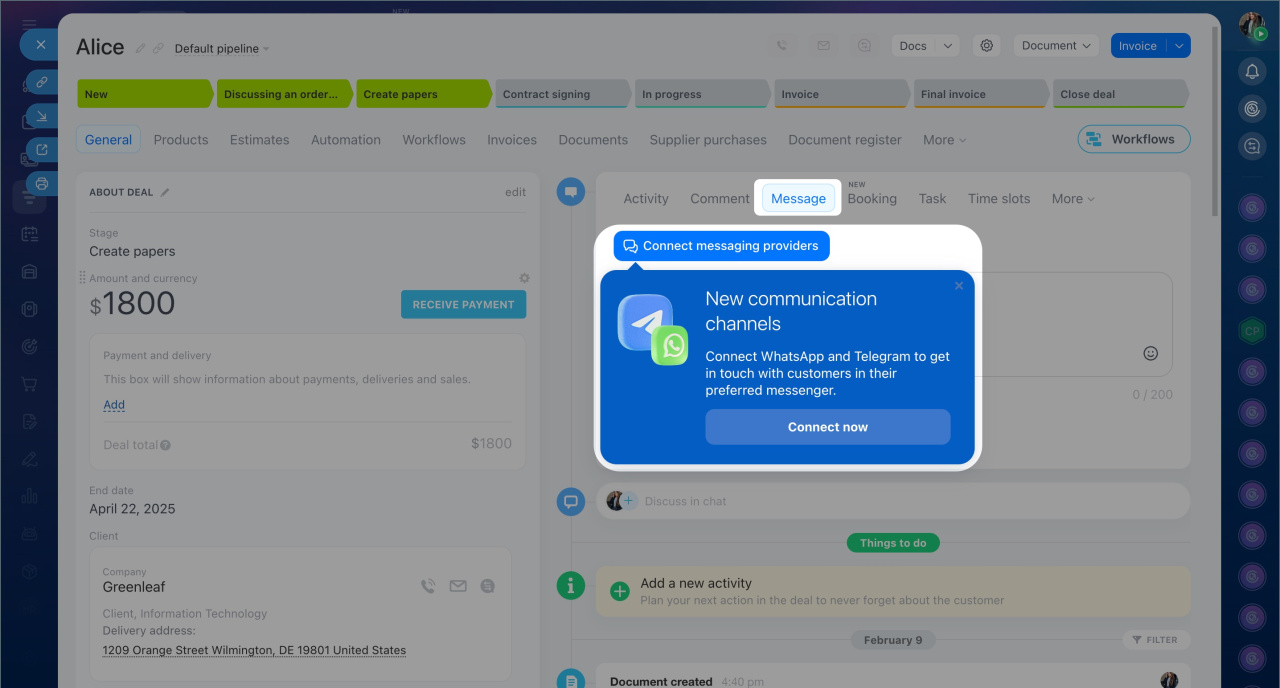Click the Discuss in chat input field

[x=900, y=501]
